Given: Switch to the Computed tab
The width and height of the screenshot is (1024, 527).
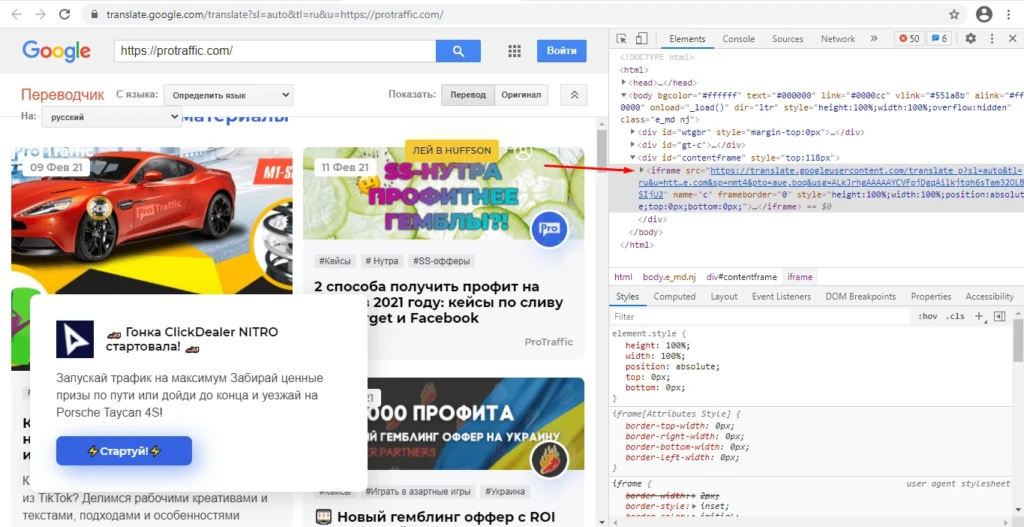Looking at the screenshot, I should (675, 296).
